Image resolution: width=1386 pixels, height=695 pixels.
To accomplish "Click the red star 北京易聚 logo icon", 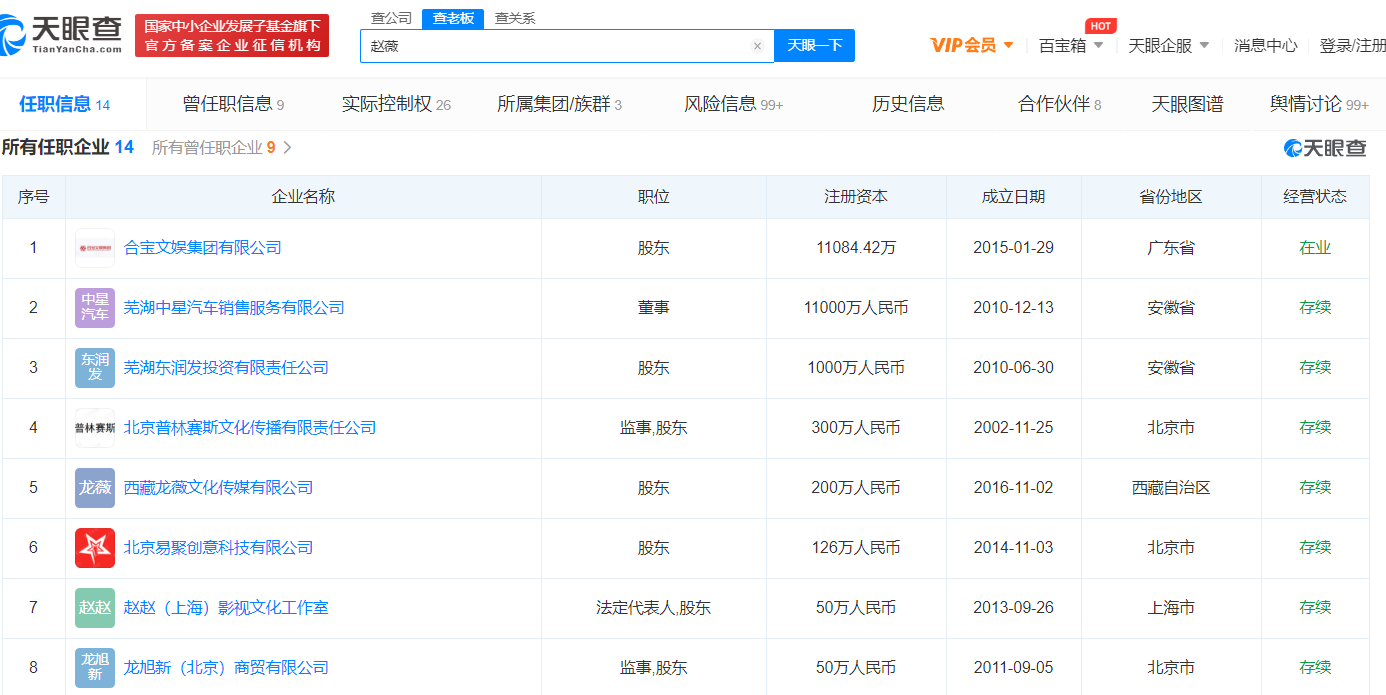I will (x=95, y=548).
